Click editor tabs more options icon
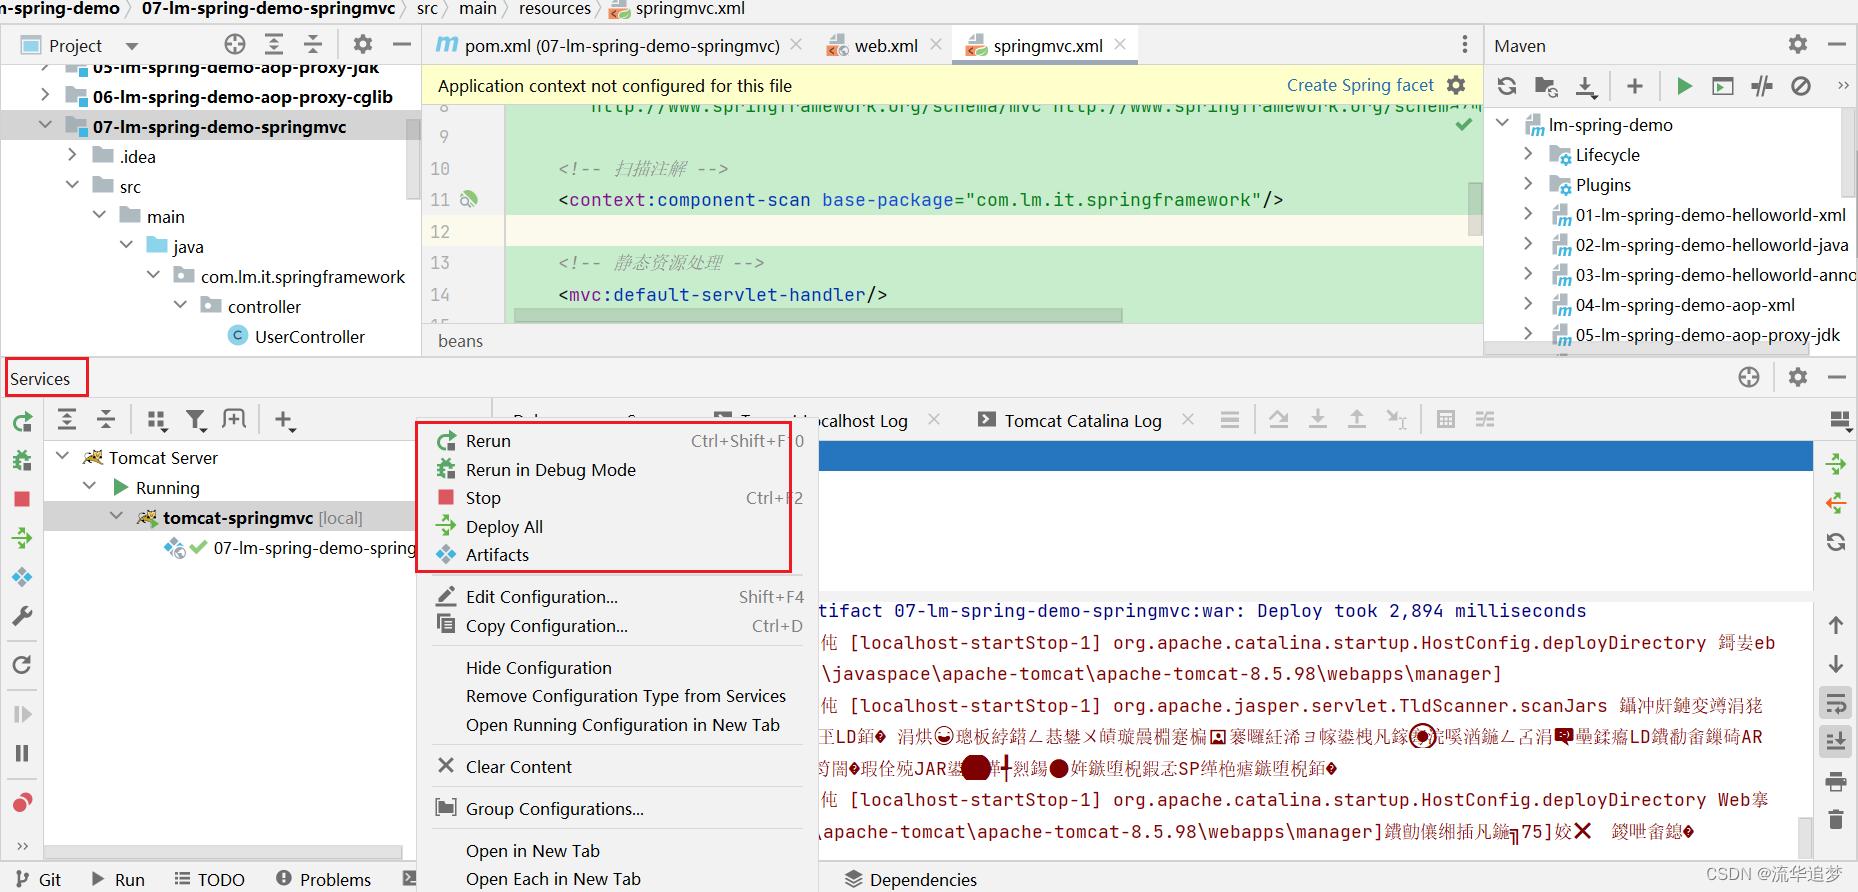This screenshot has height=892, width=1858. [x=1465, y=45]
